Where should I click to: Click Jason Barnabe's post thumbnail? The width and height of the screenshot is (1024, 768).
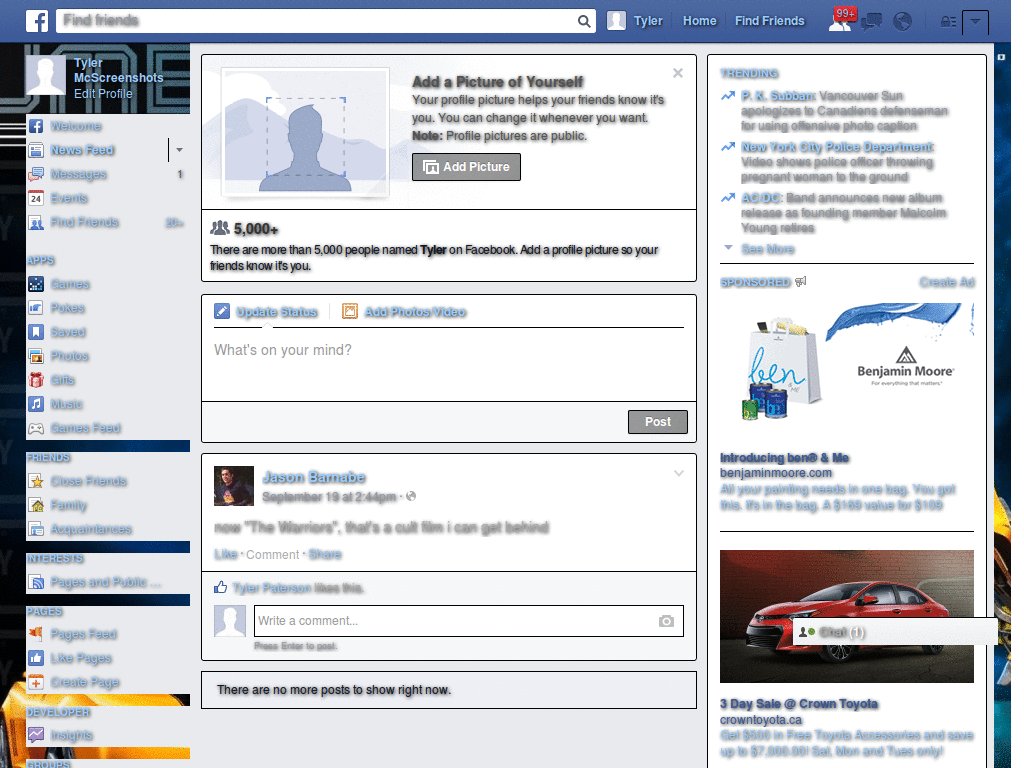click(x=234, y=486)
